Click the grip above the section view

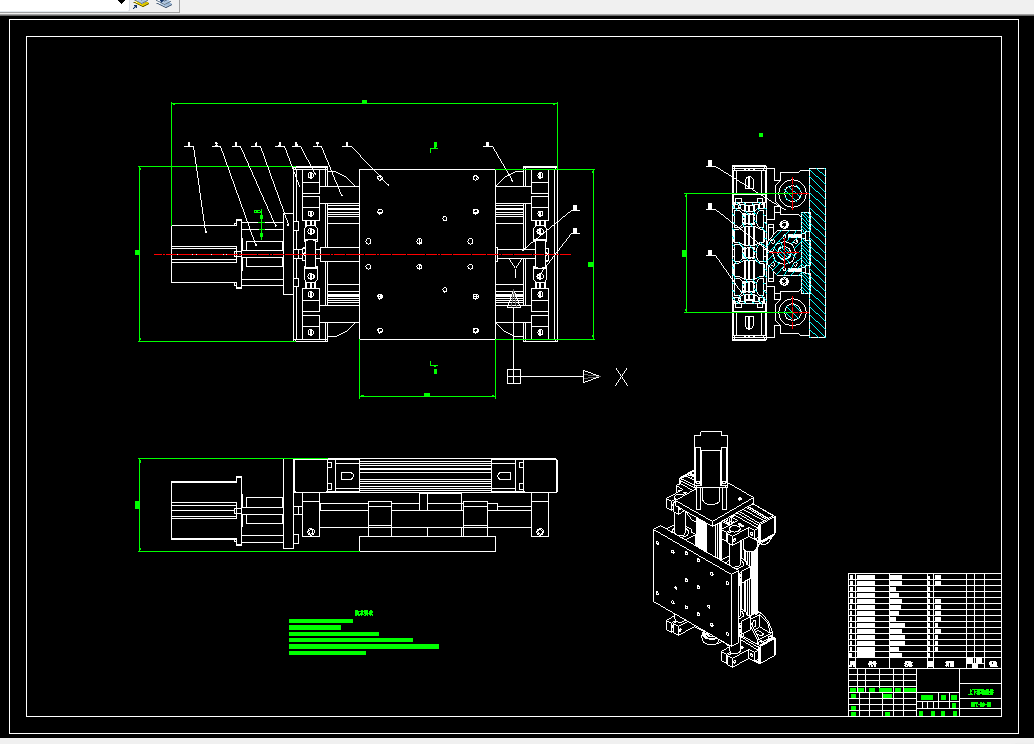761,135
